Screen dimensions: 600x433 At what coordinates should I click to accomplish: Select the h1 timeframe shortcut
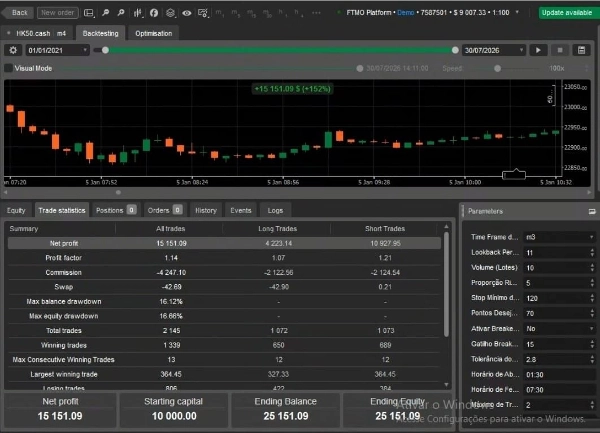[281, 13]
